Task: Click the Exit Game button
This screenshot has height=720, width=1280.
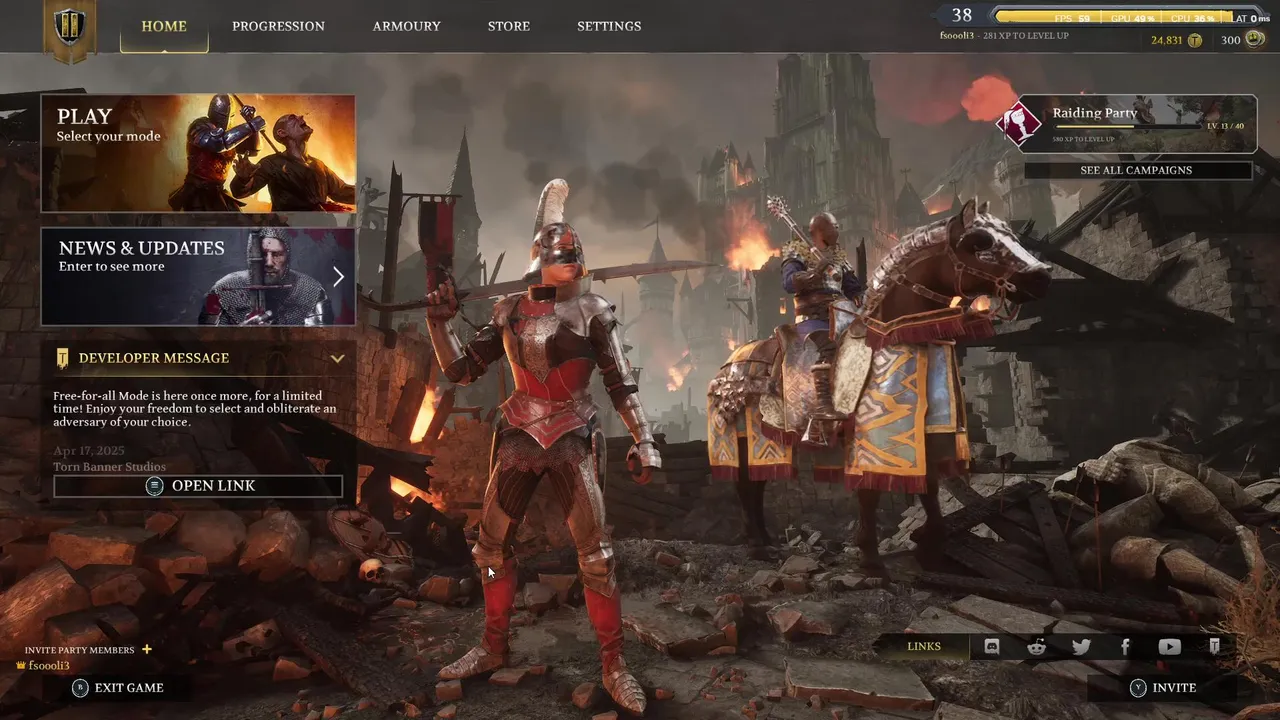Action: [x=118, y=688]
